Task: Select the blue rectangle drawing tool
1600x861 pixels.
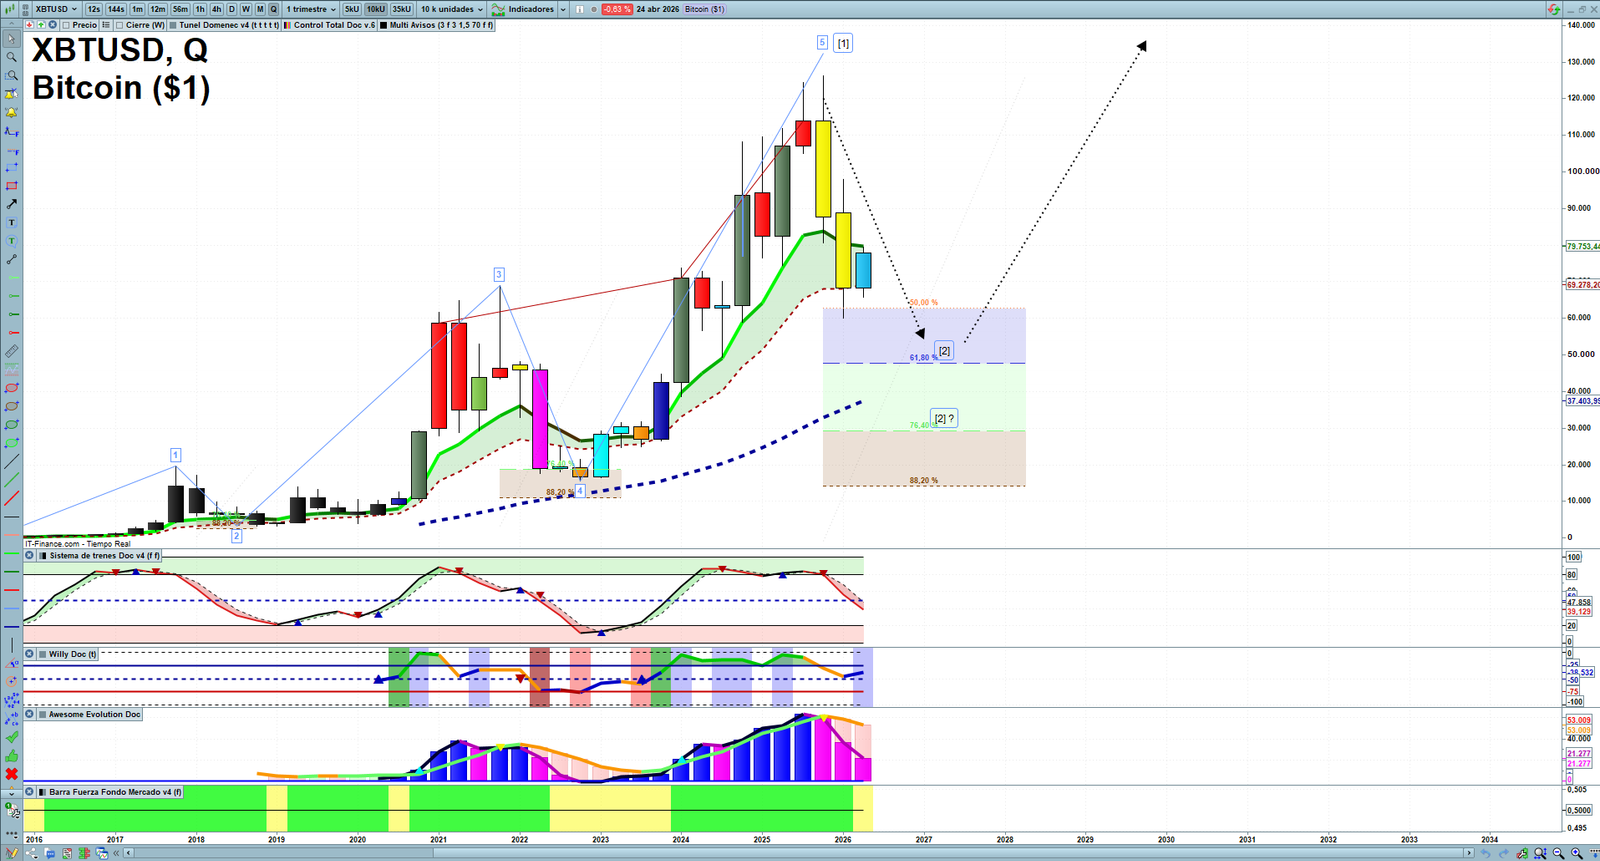Action: coord(12,168)
